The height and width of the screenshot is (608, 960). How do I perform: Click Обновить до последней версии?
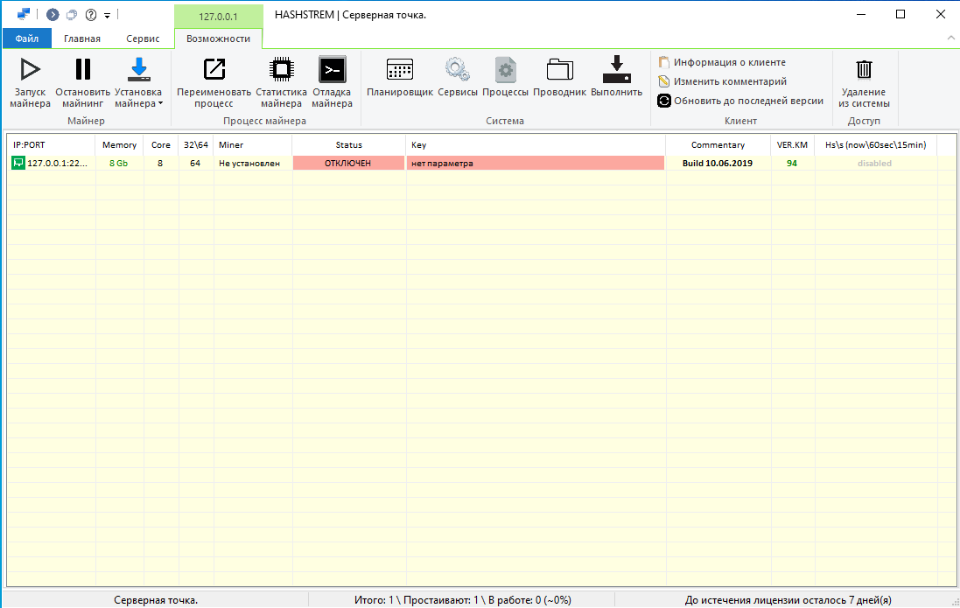(741, 100)
